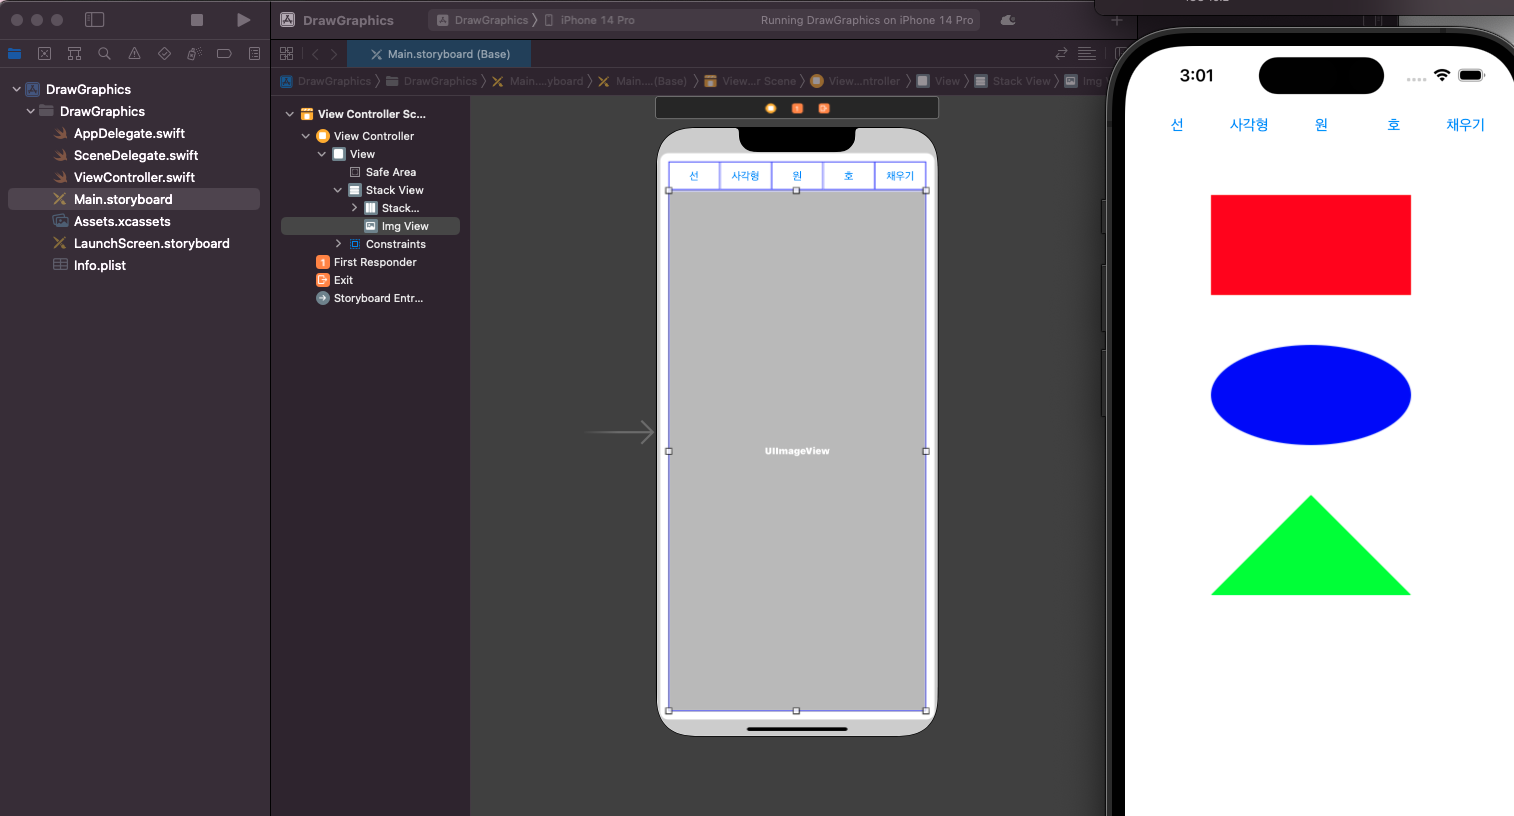1514x816 pixels.
Task: Click View...r Scene in jump bar
Action: point(750,81)
